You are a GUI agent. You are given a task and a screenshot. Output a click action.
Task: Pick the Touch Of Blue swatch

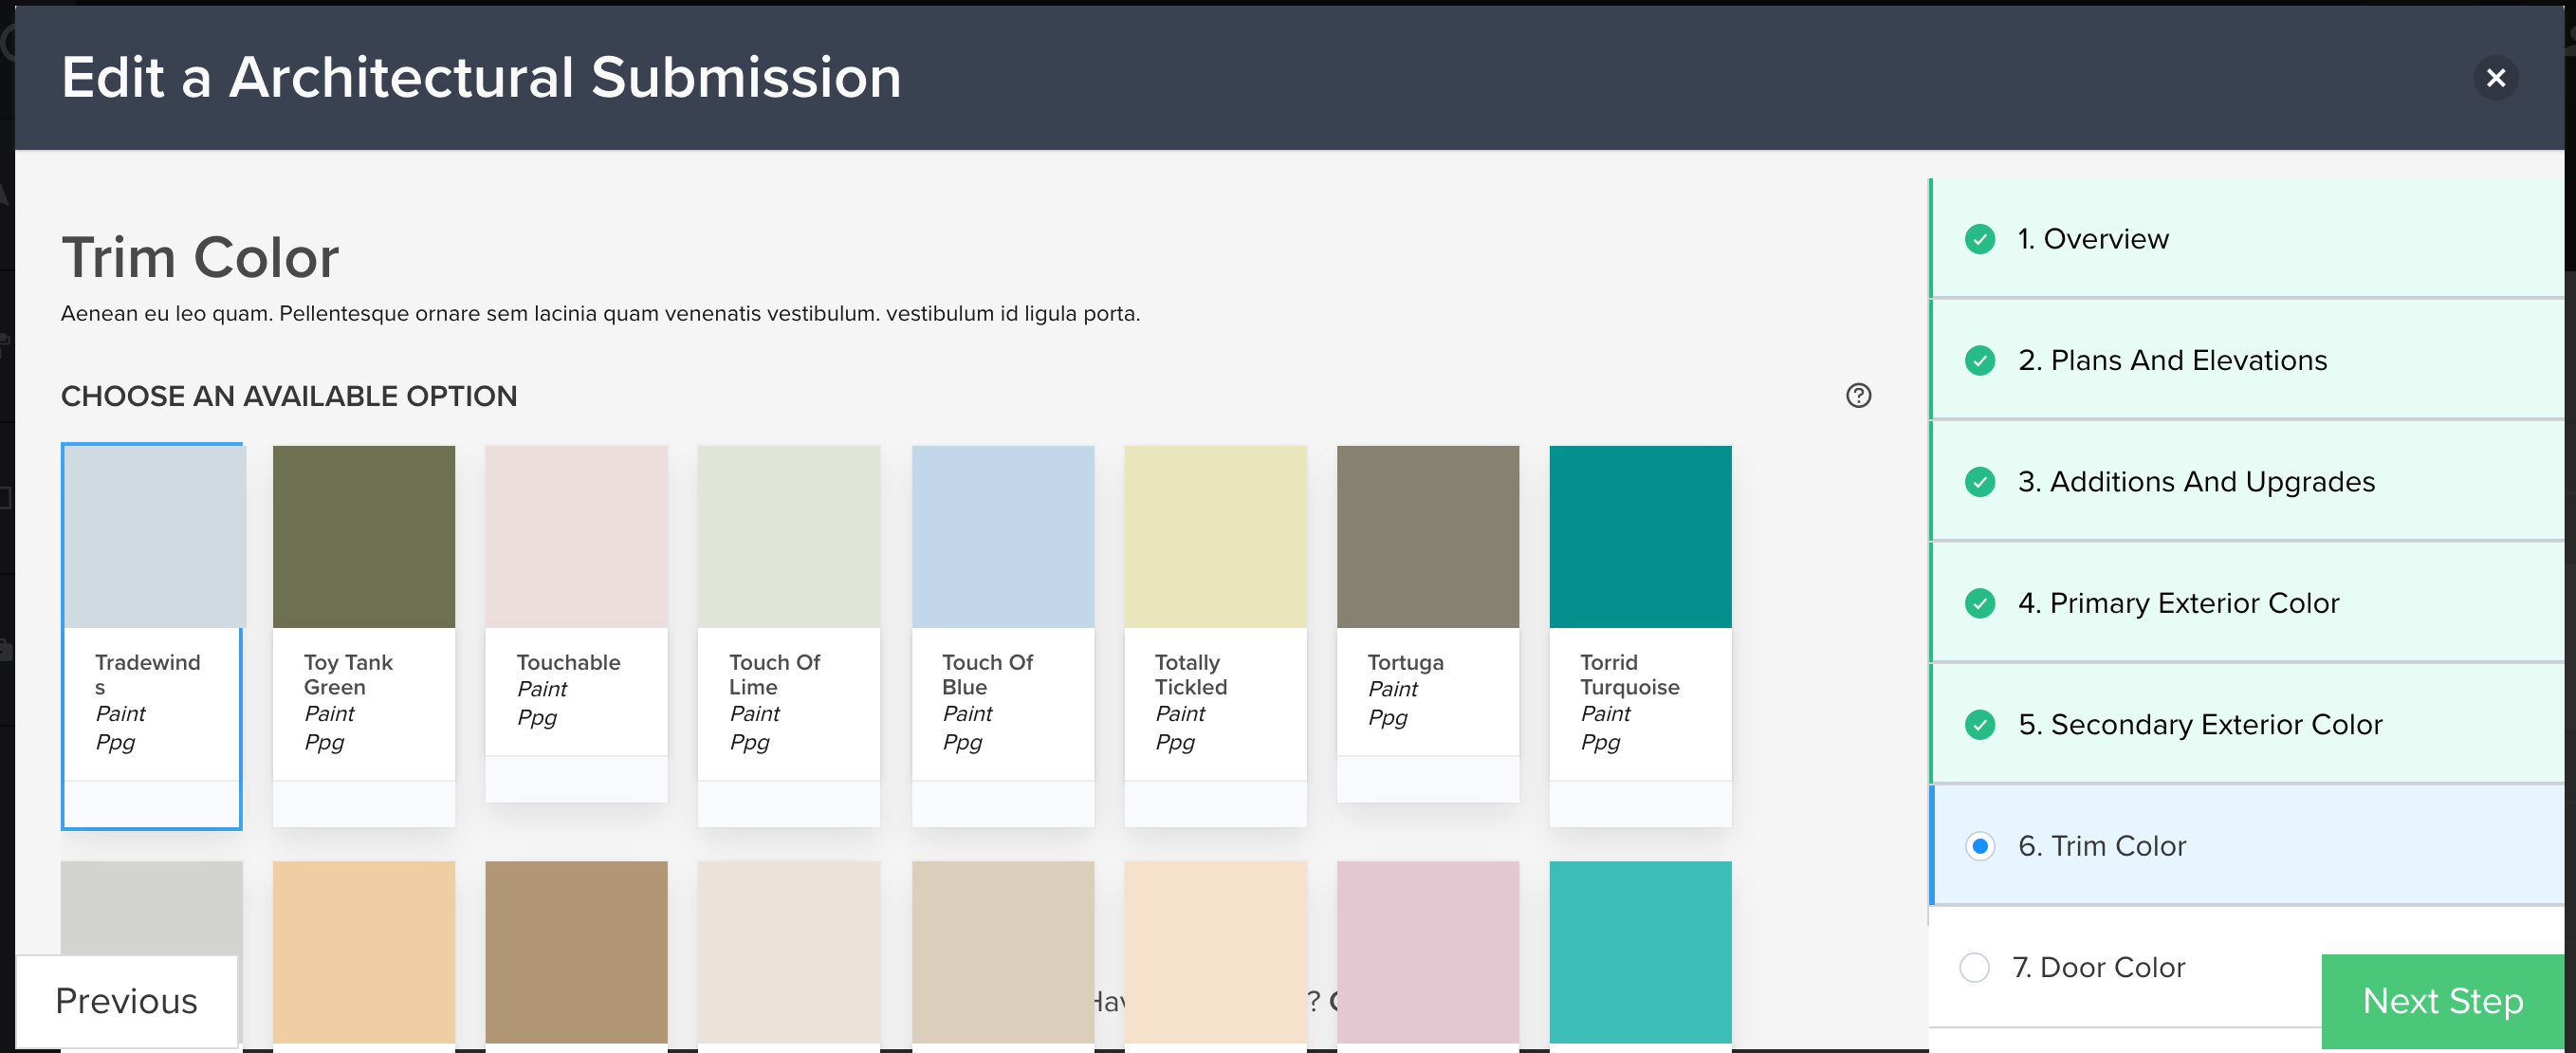click(x=1002, y=537)
